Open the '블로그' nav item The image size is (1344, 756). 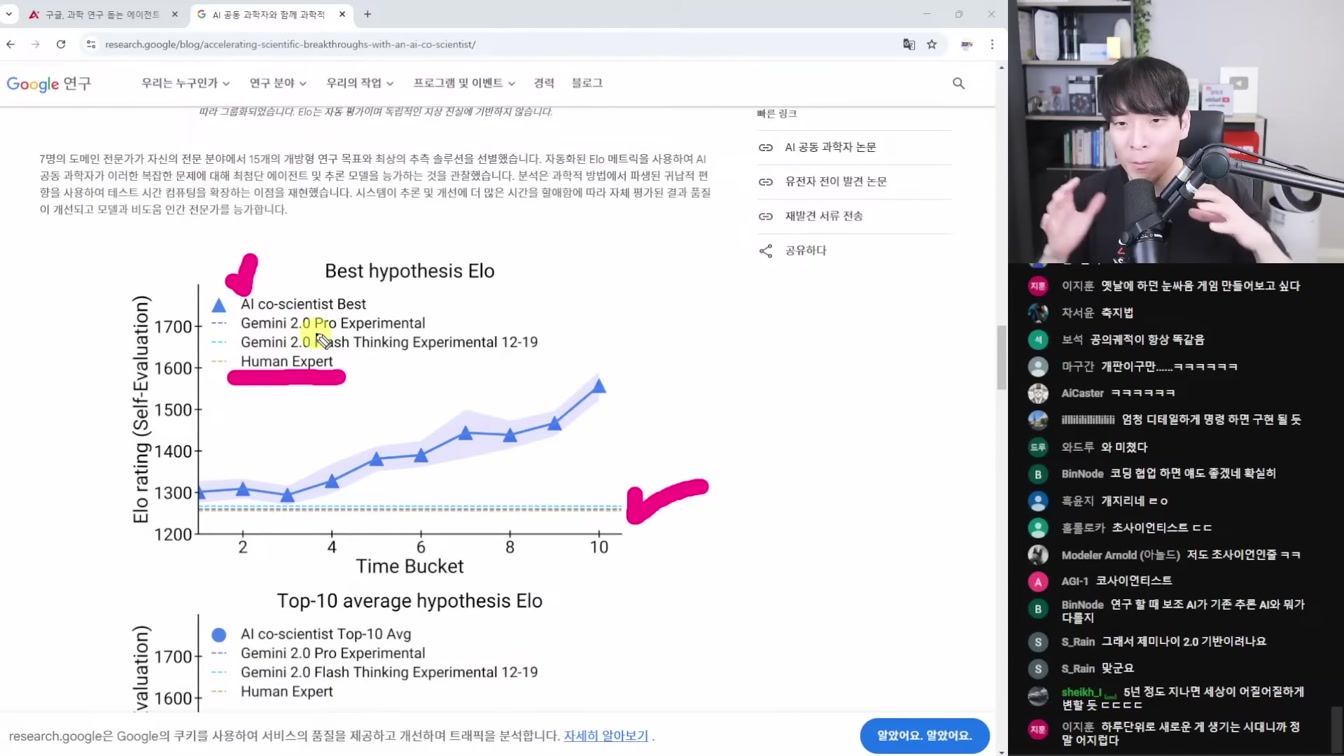587,83
